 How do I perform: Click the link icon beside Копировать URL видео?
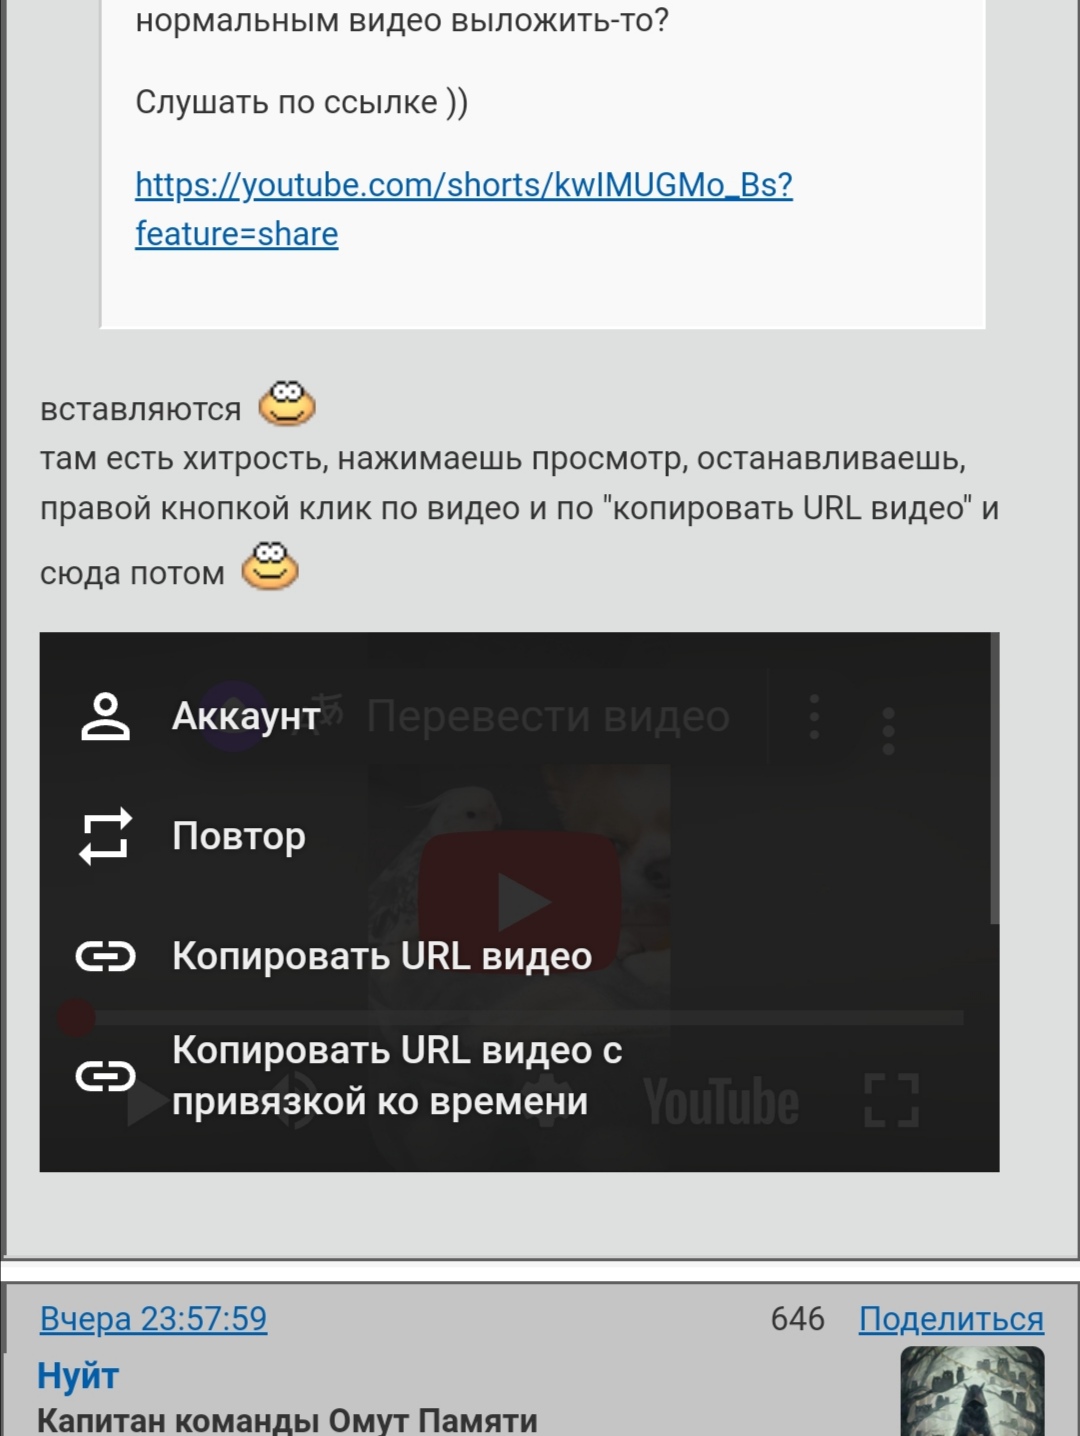click(105, 957)
